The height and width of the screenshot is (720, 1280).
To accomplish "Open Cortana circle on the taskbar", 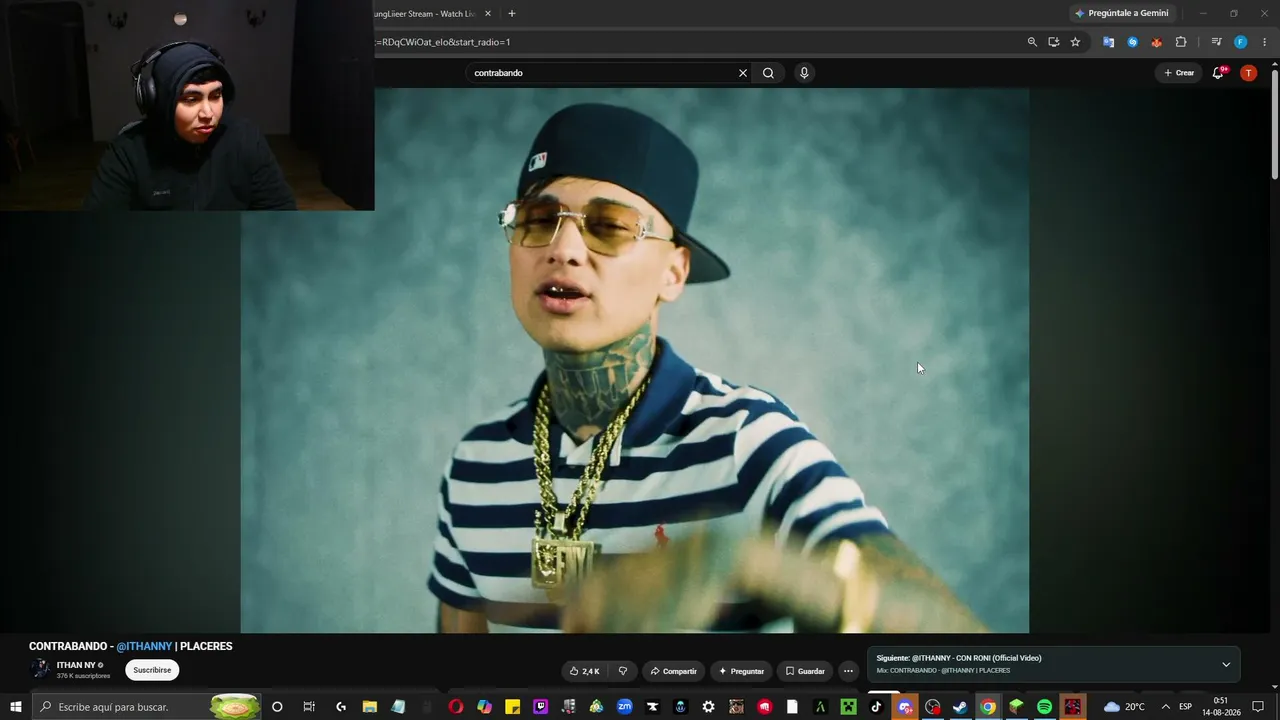I will point(277,707).
